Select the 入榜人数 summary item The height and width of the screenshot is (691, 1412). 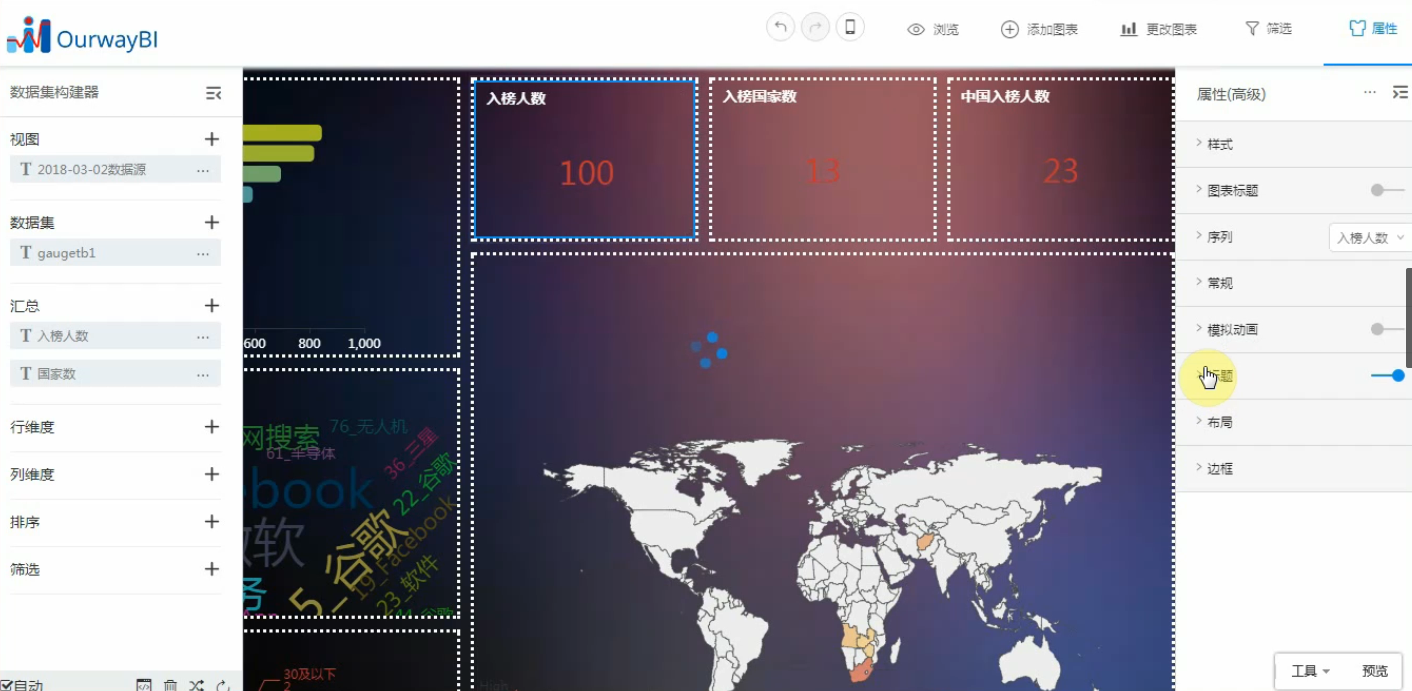pyautogui.click(x=115, y=336)
